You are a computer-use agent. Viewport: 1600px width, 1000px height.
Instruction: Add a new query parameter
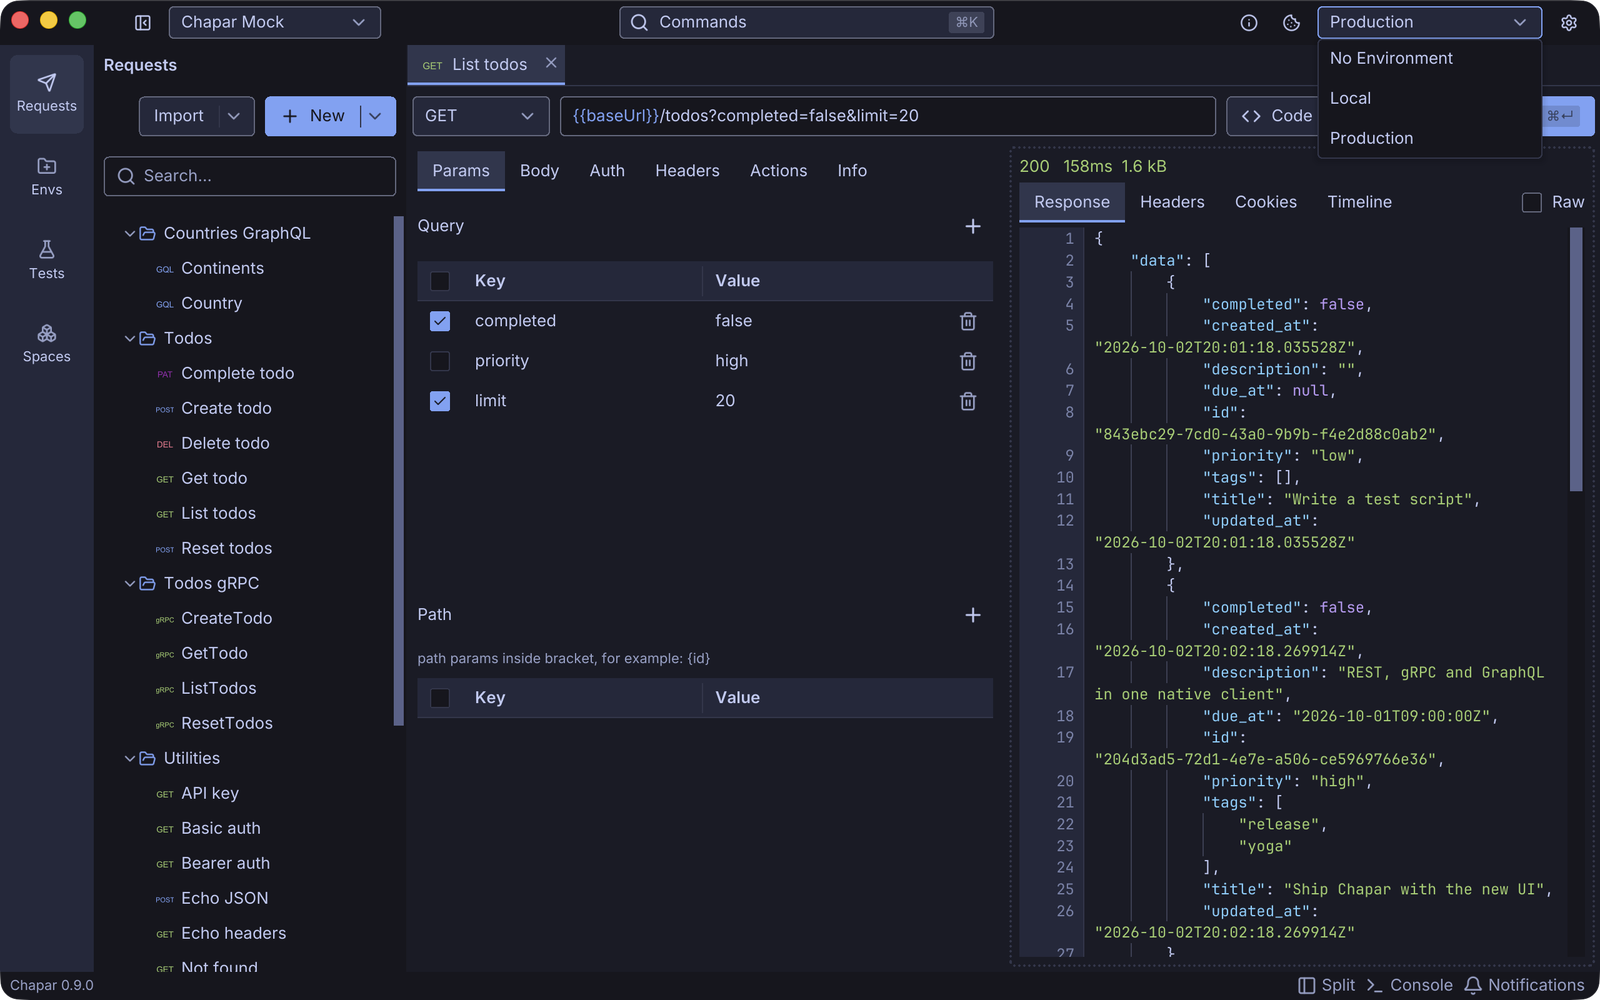pos(973,226)
